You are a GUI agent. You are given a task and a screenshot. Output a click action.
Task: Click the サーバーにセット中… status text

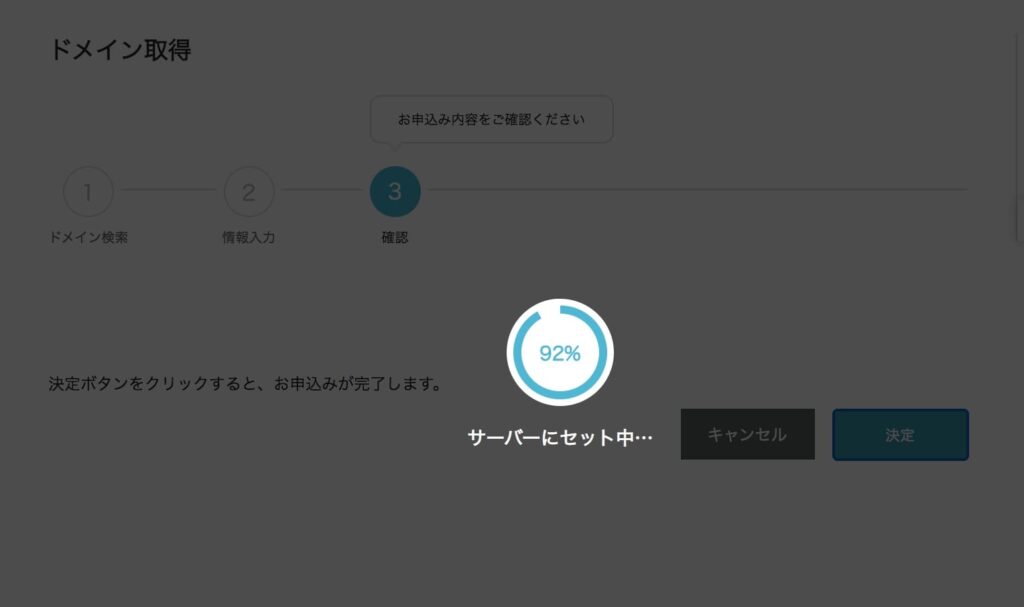pyautogui.click(x=560, y=437)
